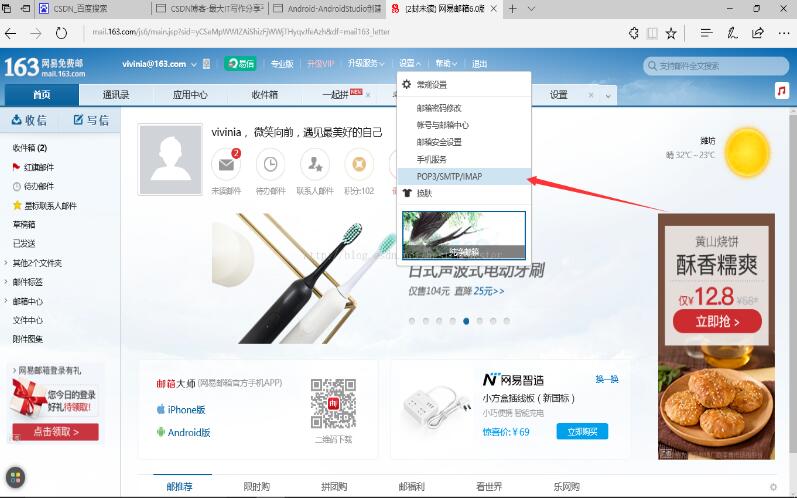
Task: Open the 联系人邮件 contact star icon
Action: pos(315,164)
